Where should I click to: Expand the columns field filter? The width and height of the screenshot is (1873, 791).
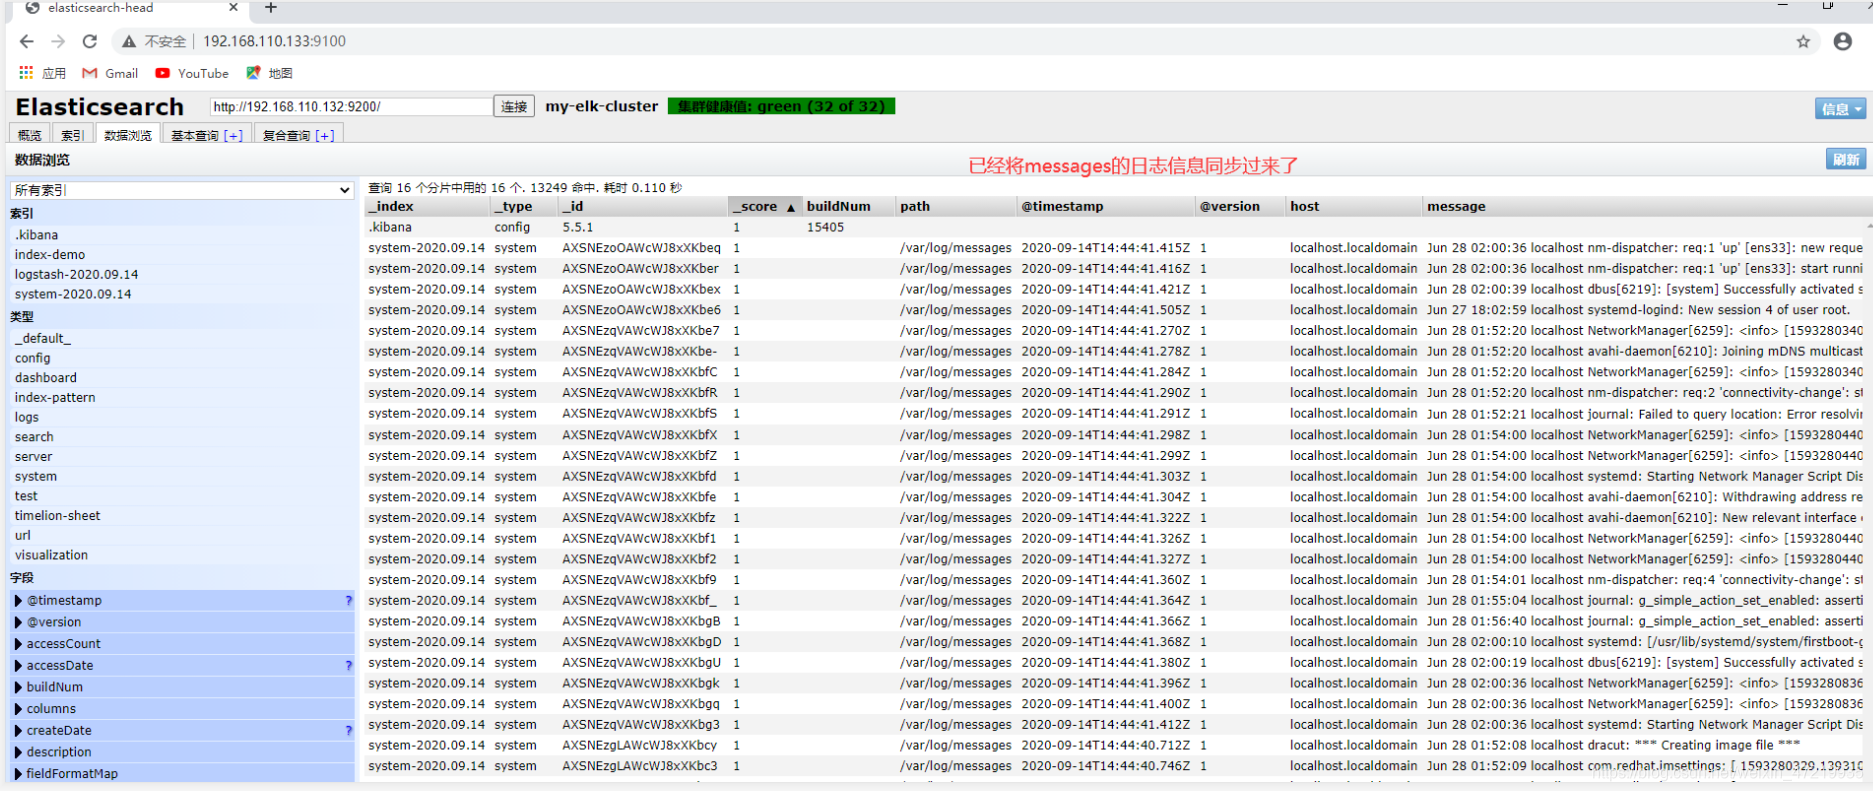(18, 708)
